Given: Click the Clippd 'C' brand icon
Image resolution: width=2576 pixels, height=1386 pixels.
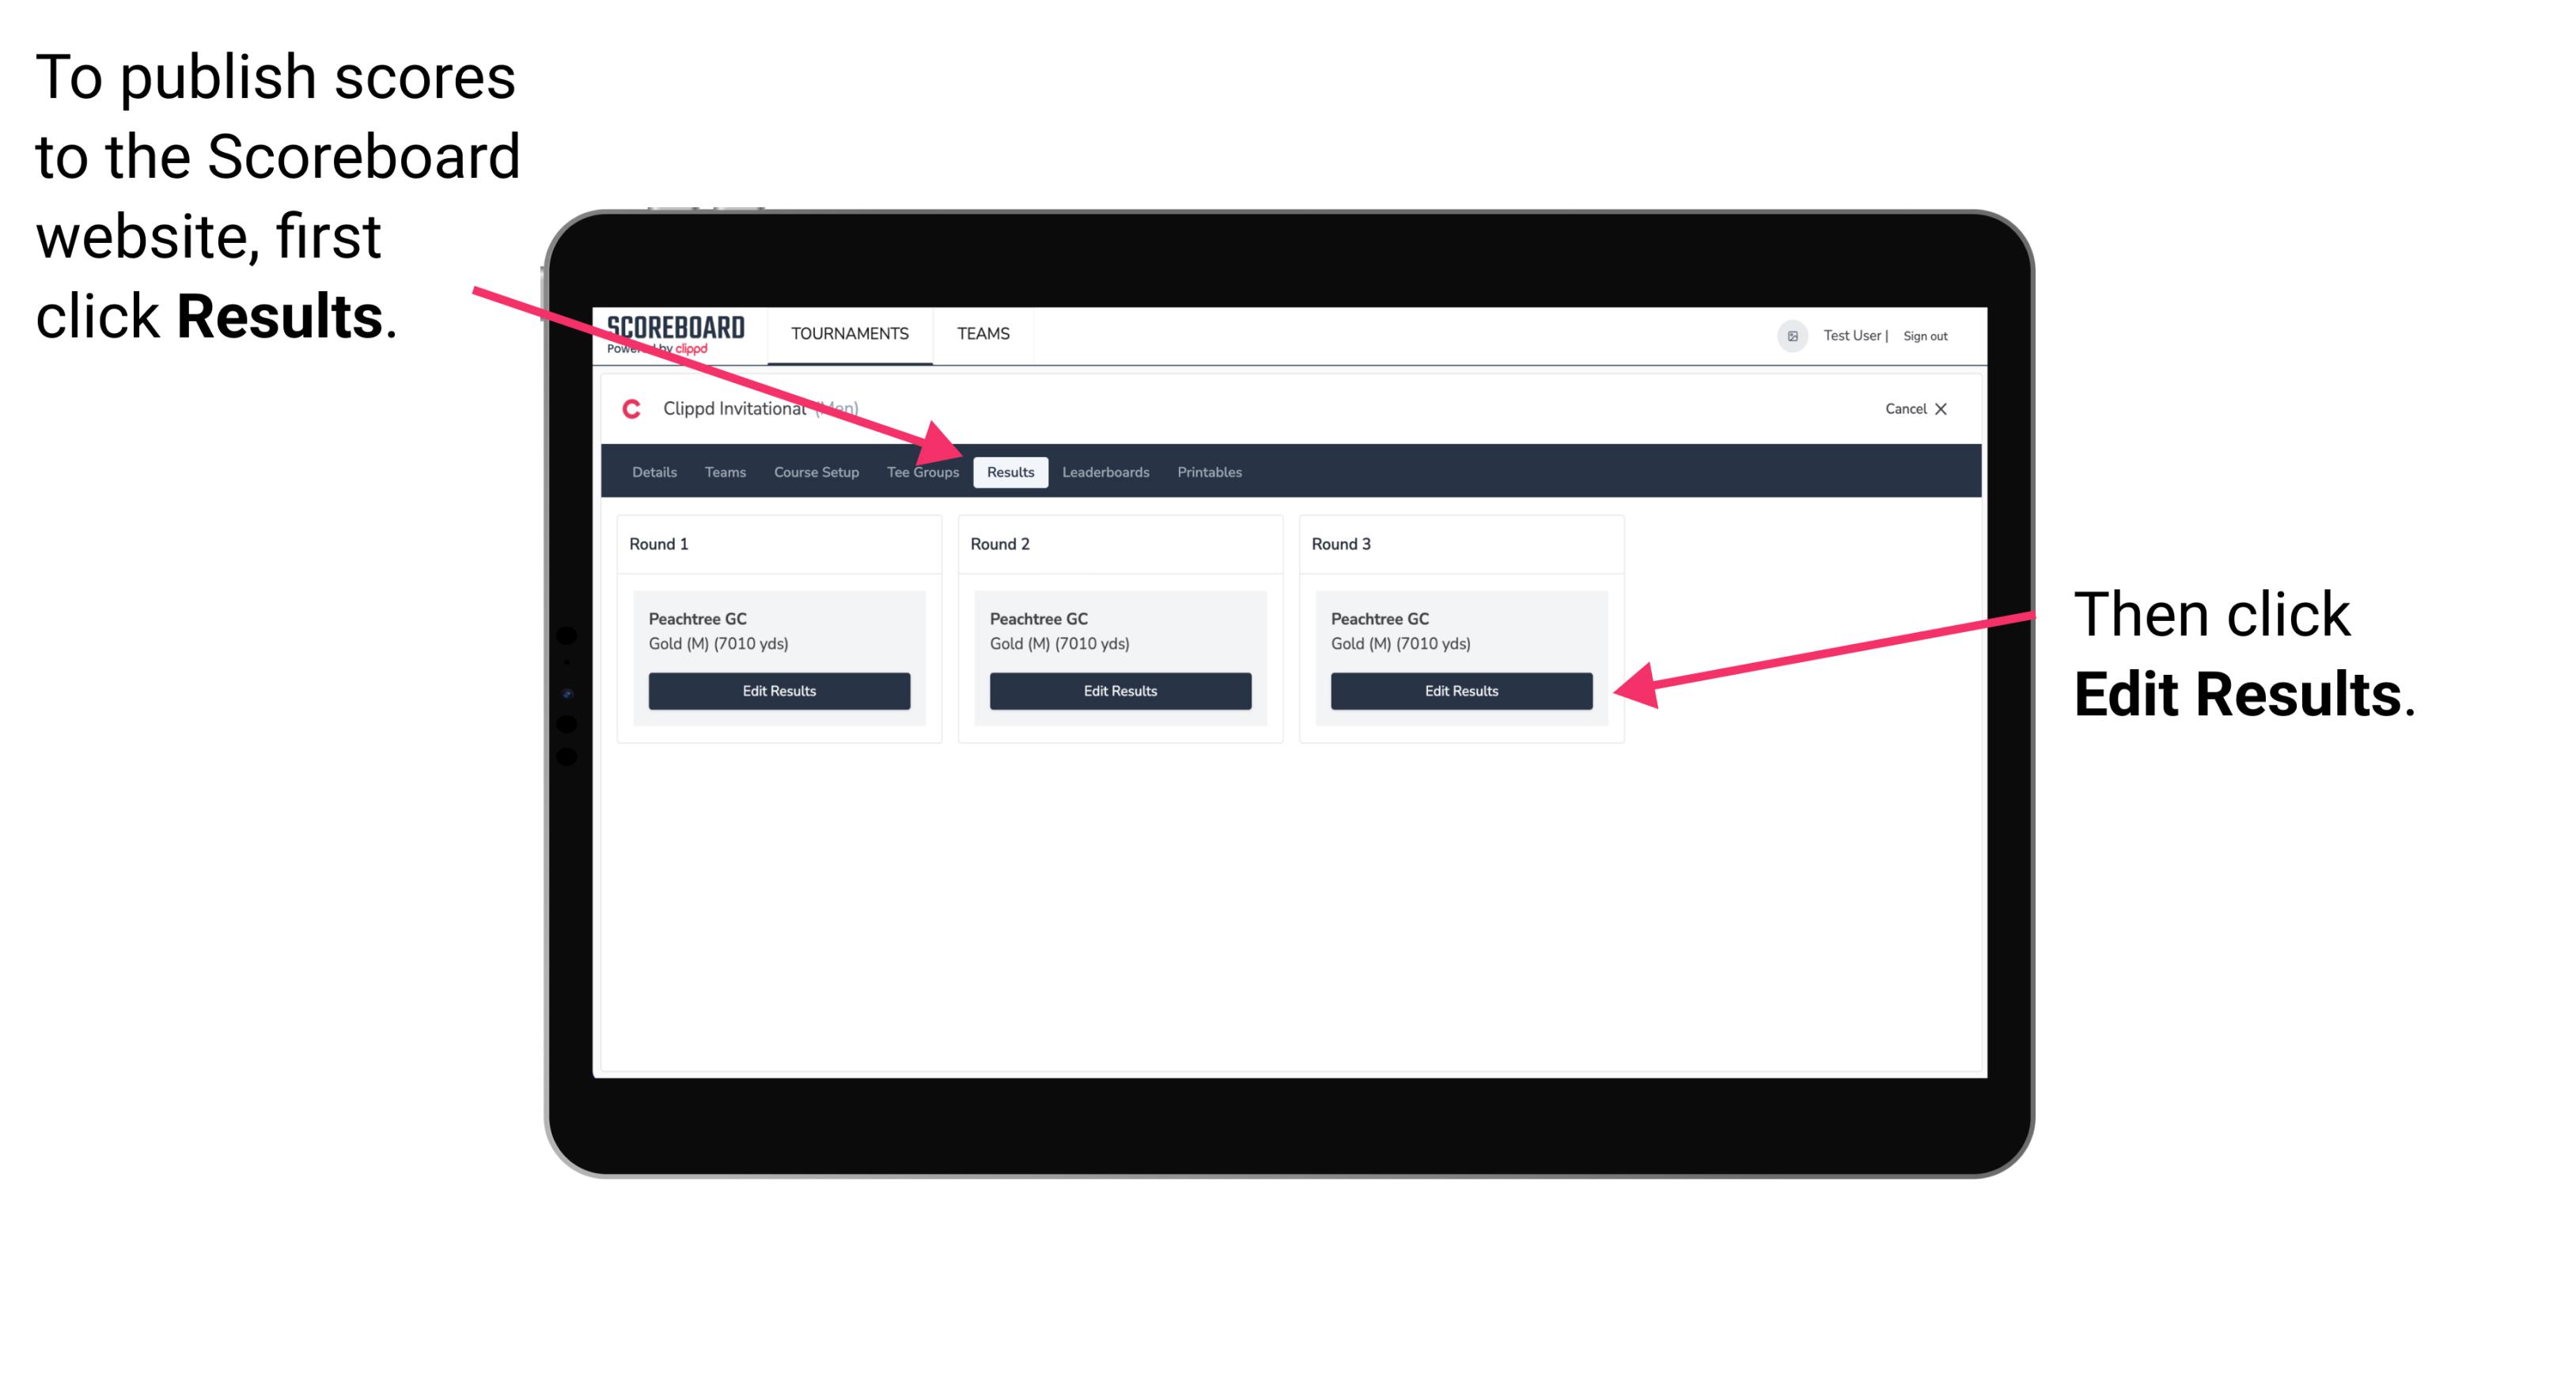Looking at the screenshot, I should click(x=630, y=410).
